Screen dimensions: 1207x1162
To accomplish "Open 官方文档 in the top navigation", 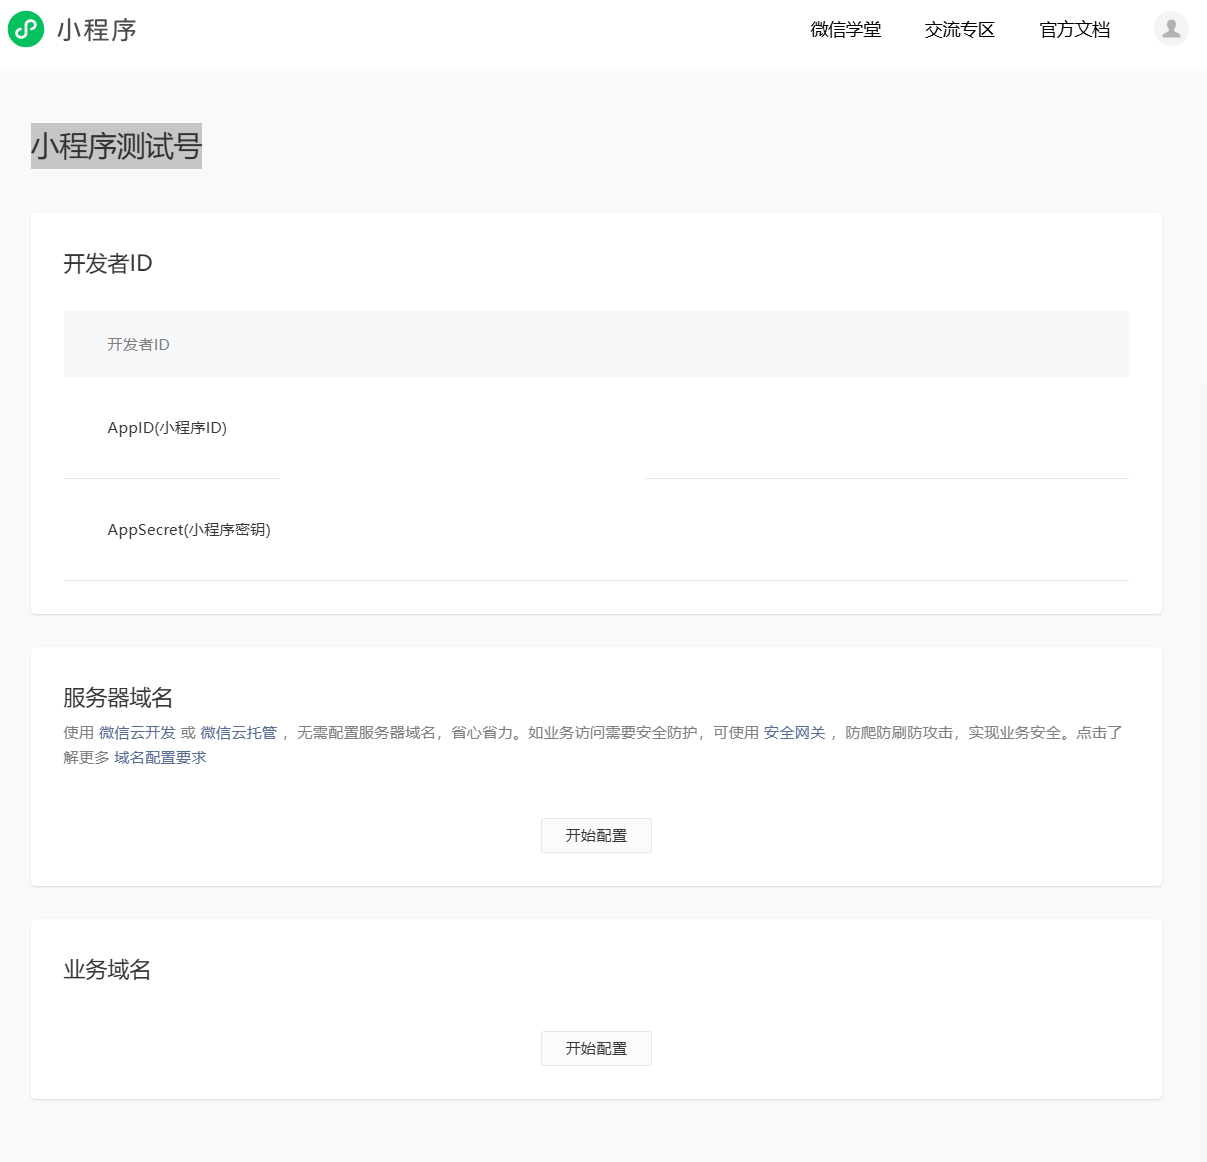I will (1075, 30).
